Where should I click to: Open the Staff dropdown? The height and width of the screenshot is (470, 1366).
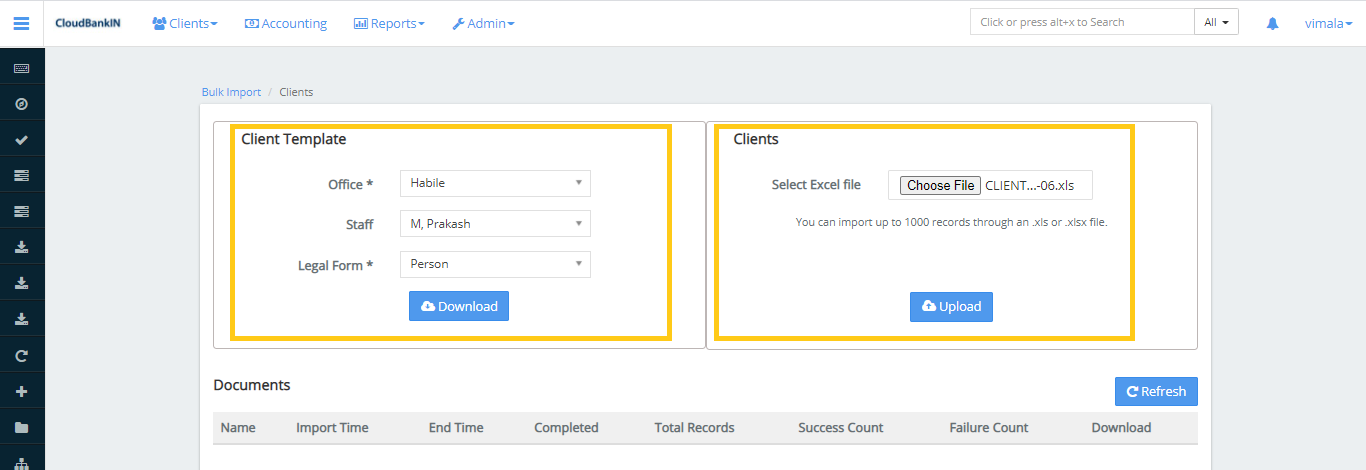[495, 224]
